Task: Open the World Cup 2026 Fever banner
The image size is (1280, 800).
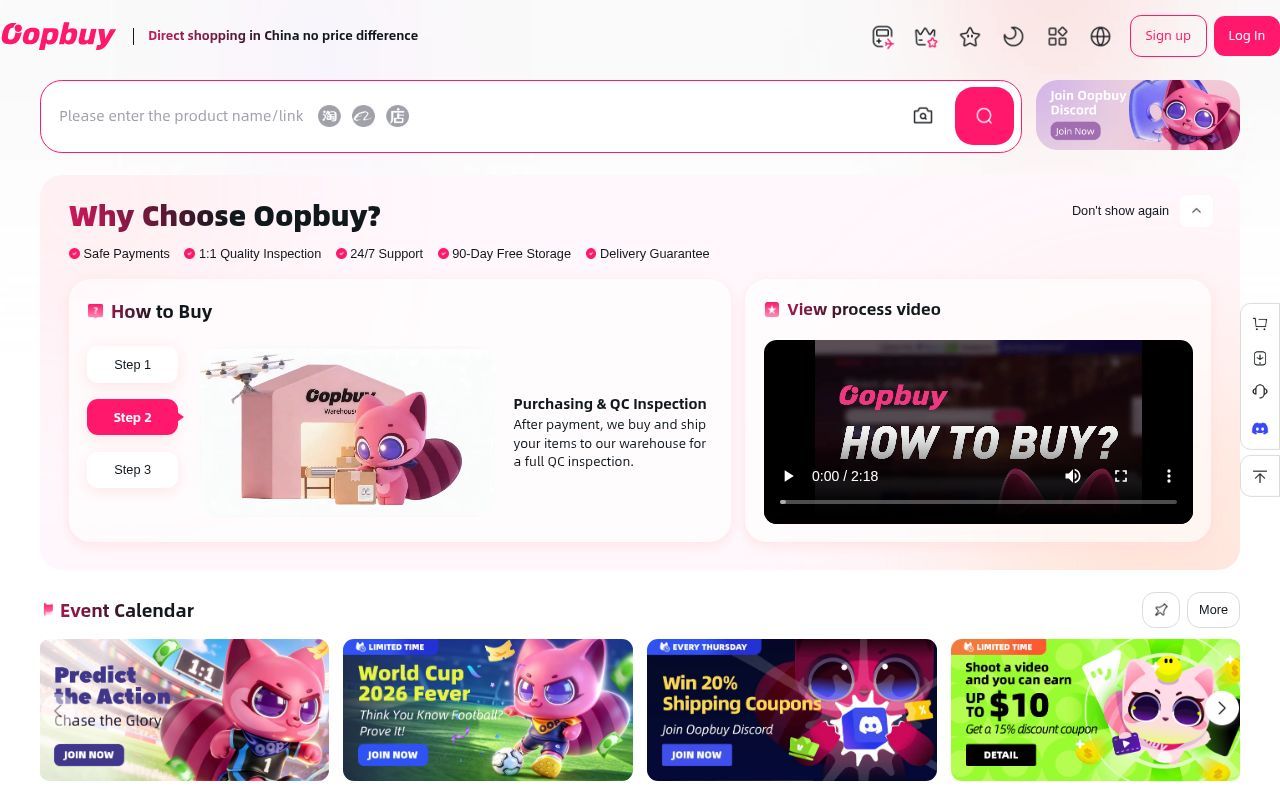Action: [488, 710]
